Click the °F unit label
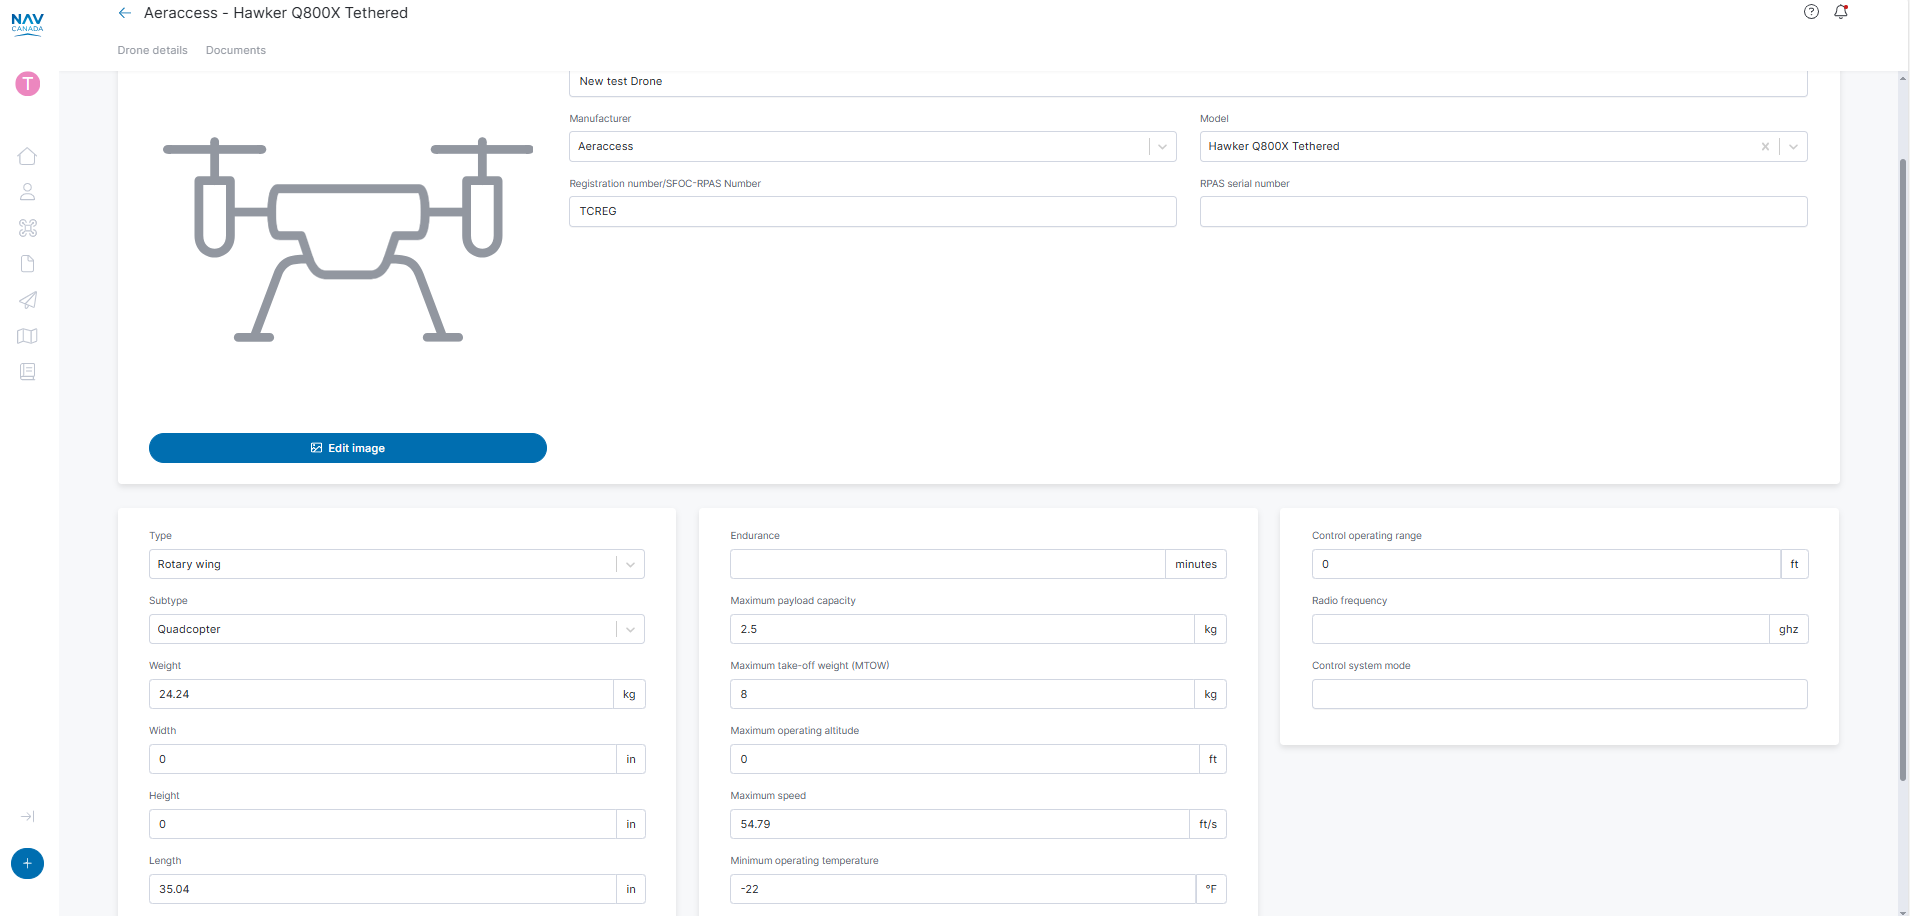The height and width of the screenshot is (916, 1910). point(1211,889)
